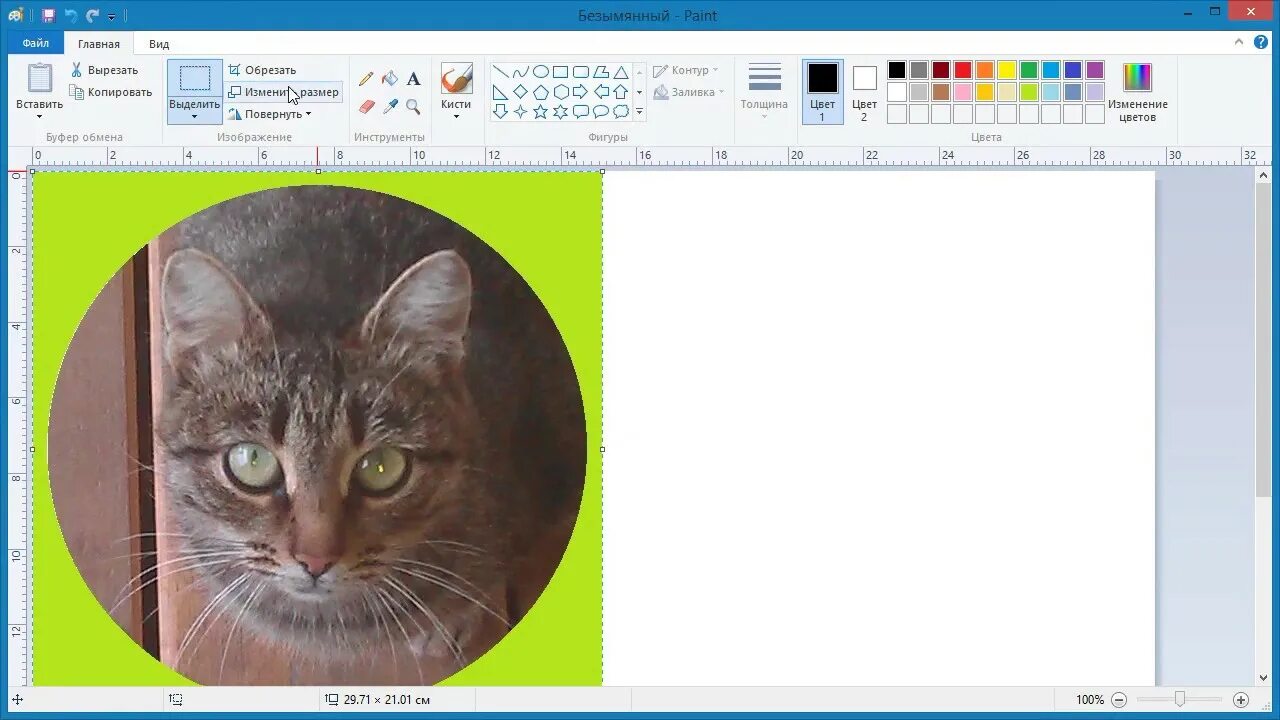The width and height of the screenshot is (1280, 720).
Task: Click the zoom out minus button
Action: [1119, 700]
